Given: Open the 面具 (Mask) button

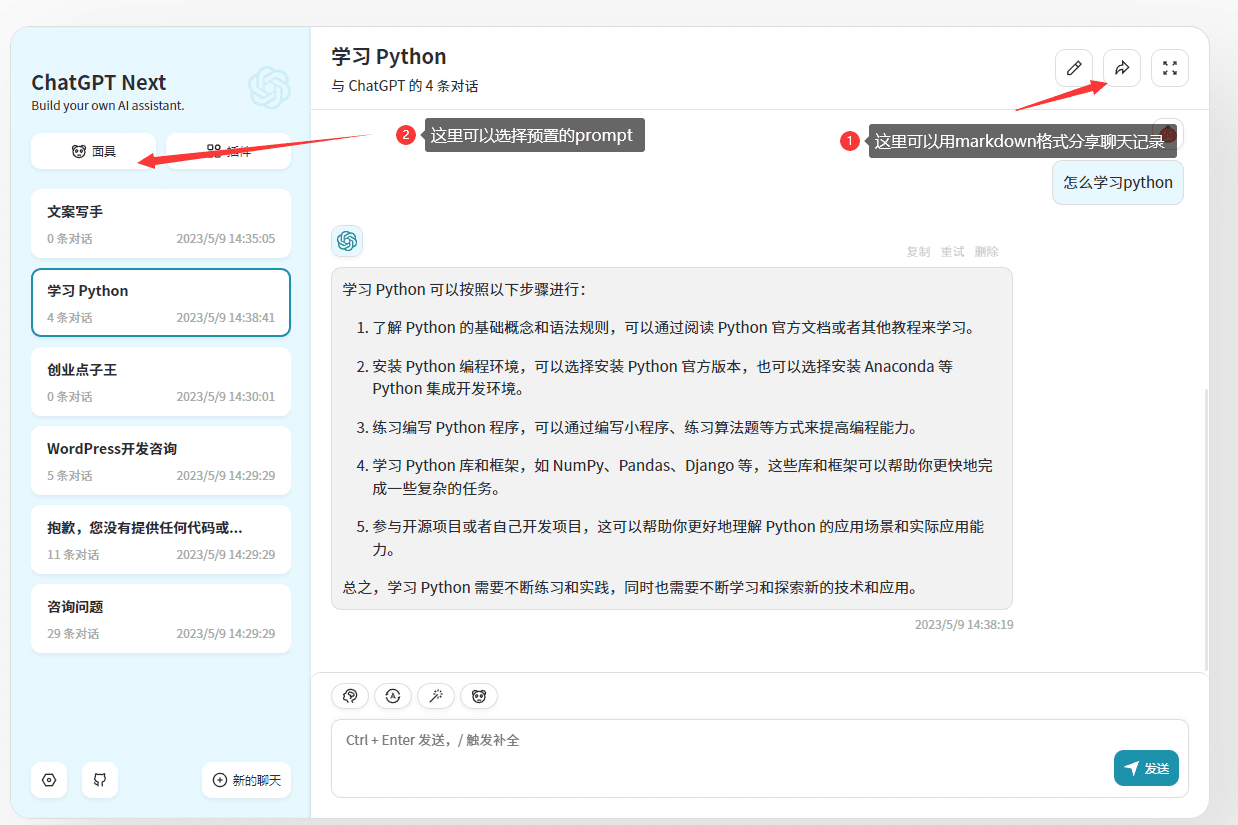Looking at the screenshot, I should coord(94,151).
